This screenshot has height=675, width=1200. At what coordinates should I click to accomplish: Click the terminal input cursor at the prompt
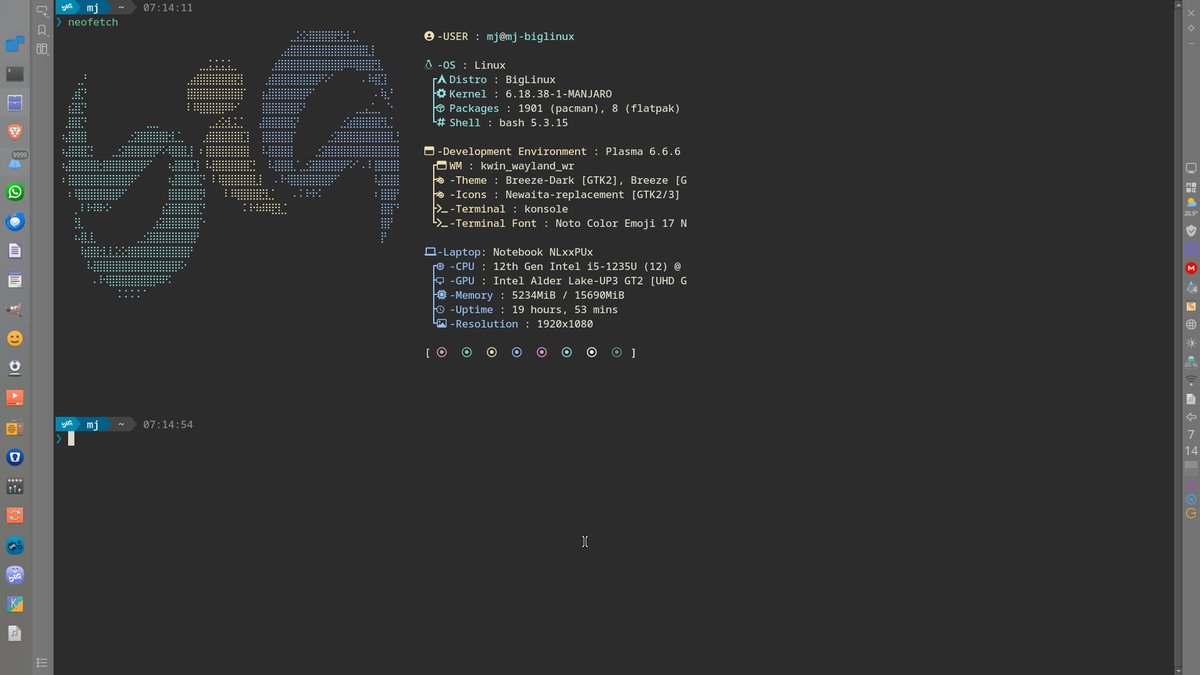[x=71, y=439]
